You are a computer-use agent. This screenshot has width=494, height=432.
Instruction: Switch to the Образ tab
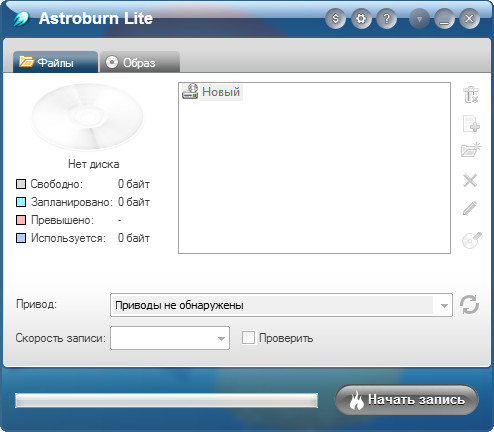[x=140, y=62]
